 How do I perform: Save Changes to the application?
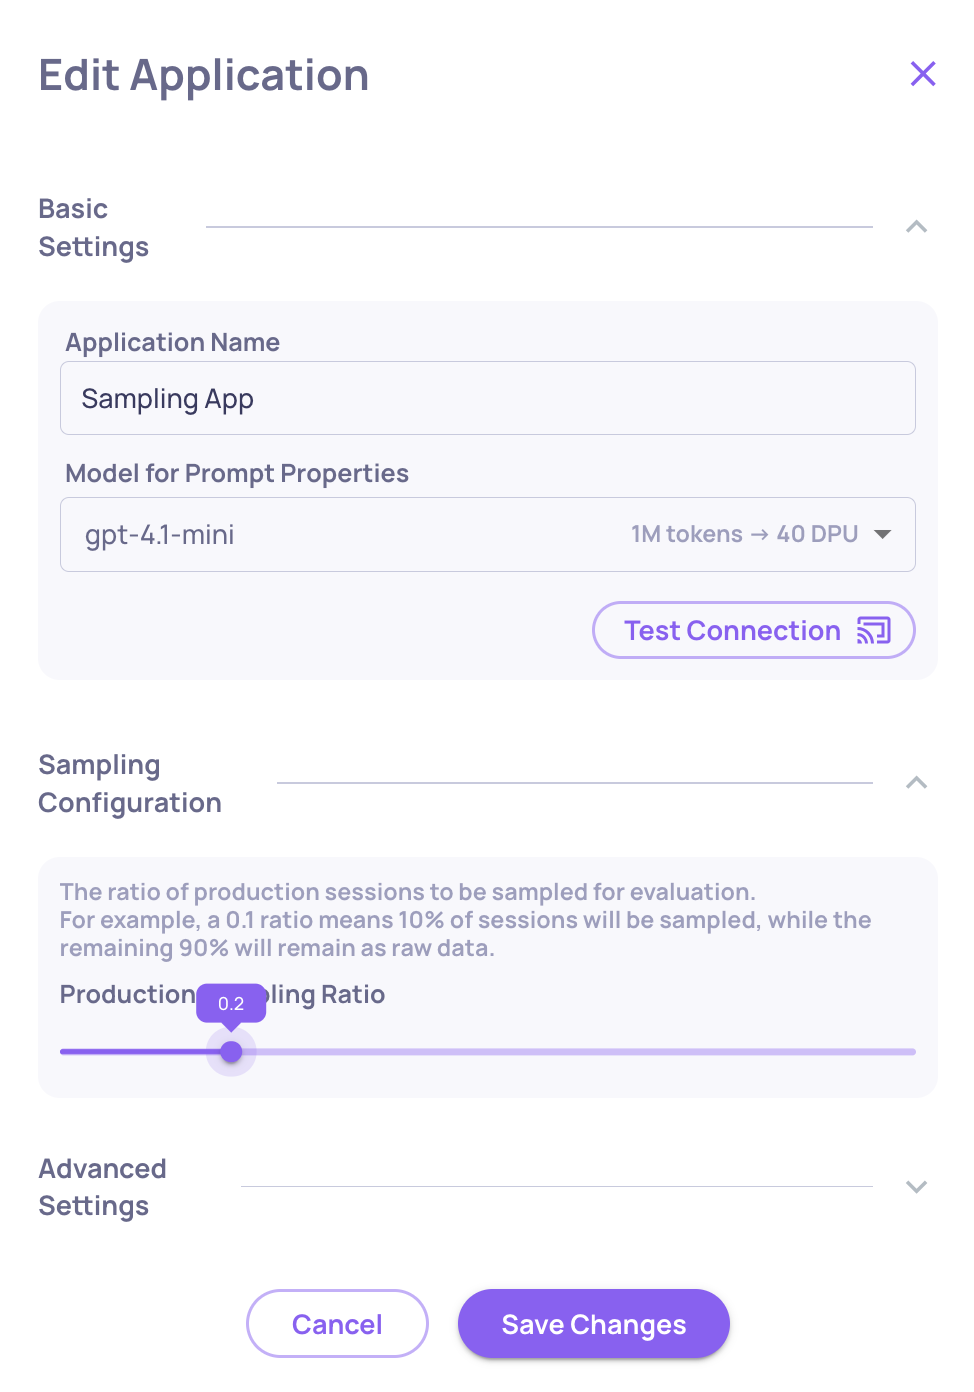pos(593,1324)
